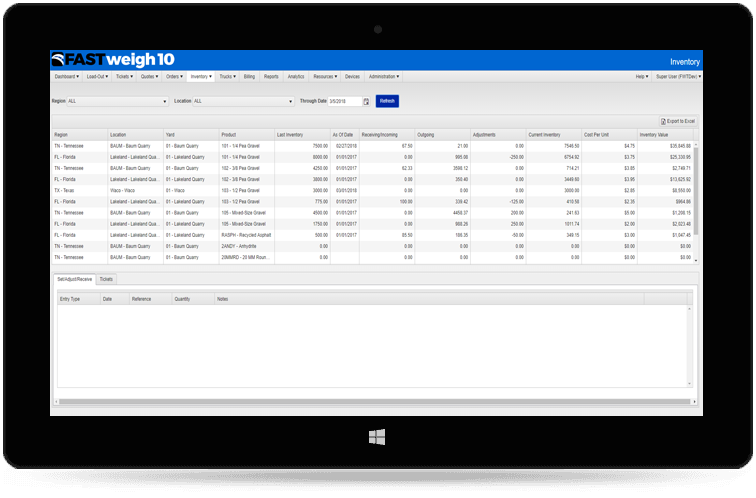Viewport: 756px width, 498px height.
Task: Click the inventory grid vertical scrollbar
Action: (696, 193)
